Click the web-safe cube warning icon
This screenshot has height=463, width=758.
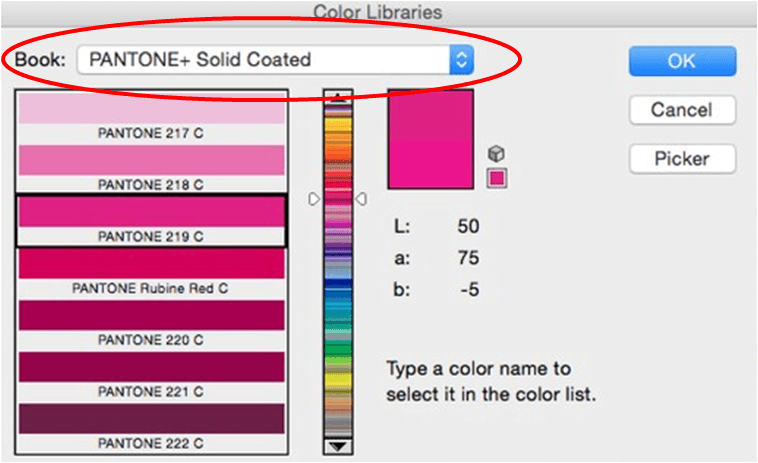496,153
